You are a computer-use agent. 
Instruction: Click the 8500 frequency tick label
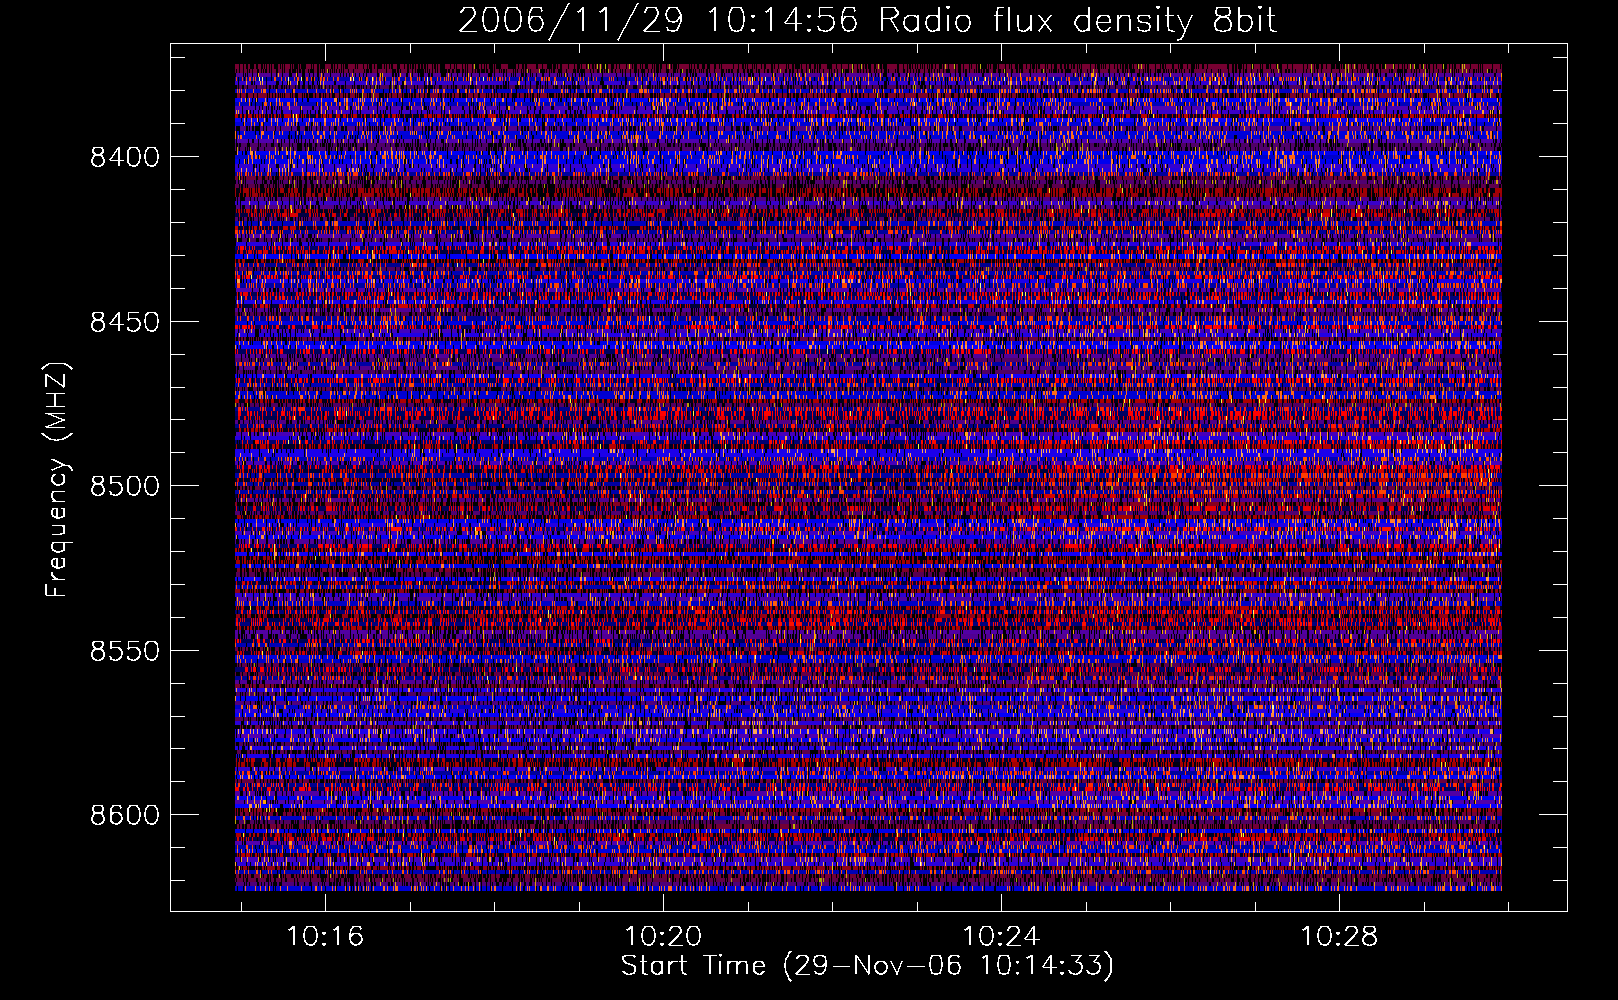click(125, 486)
